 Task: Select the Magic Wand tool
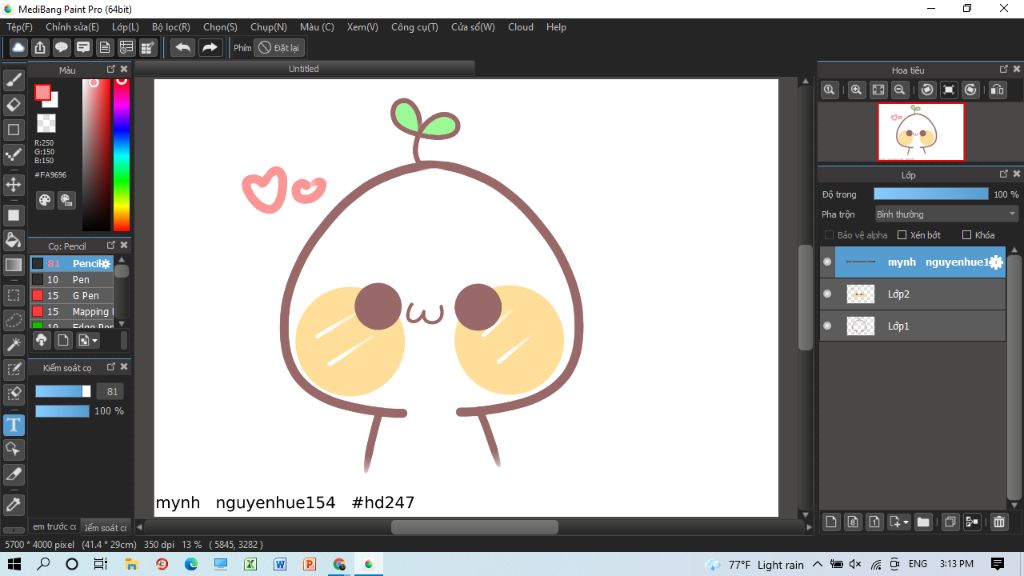14,344
